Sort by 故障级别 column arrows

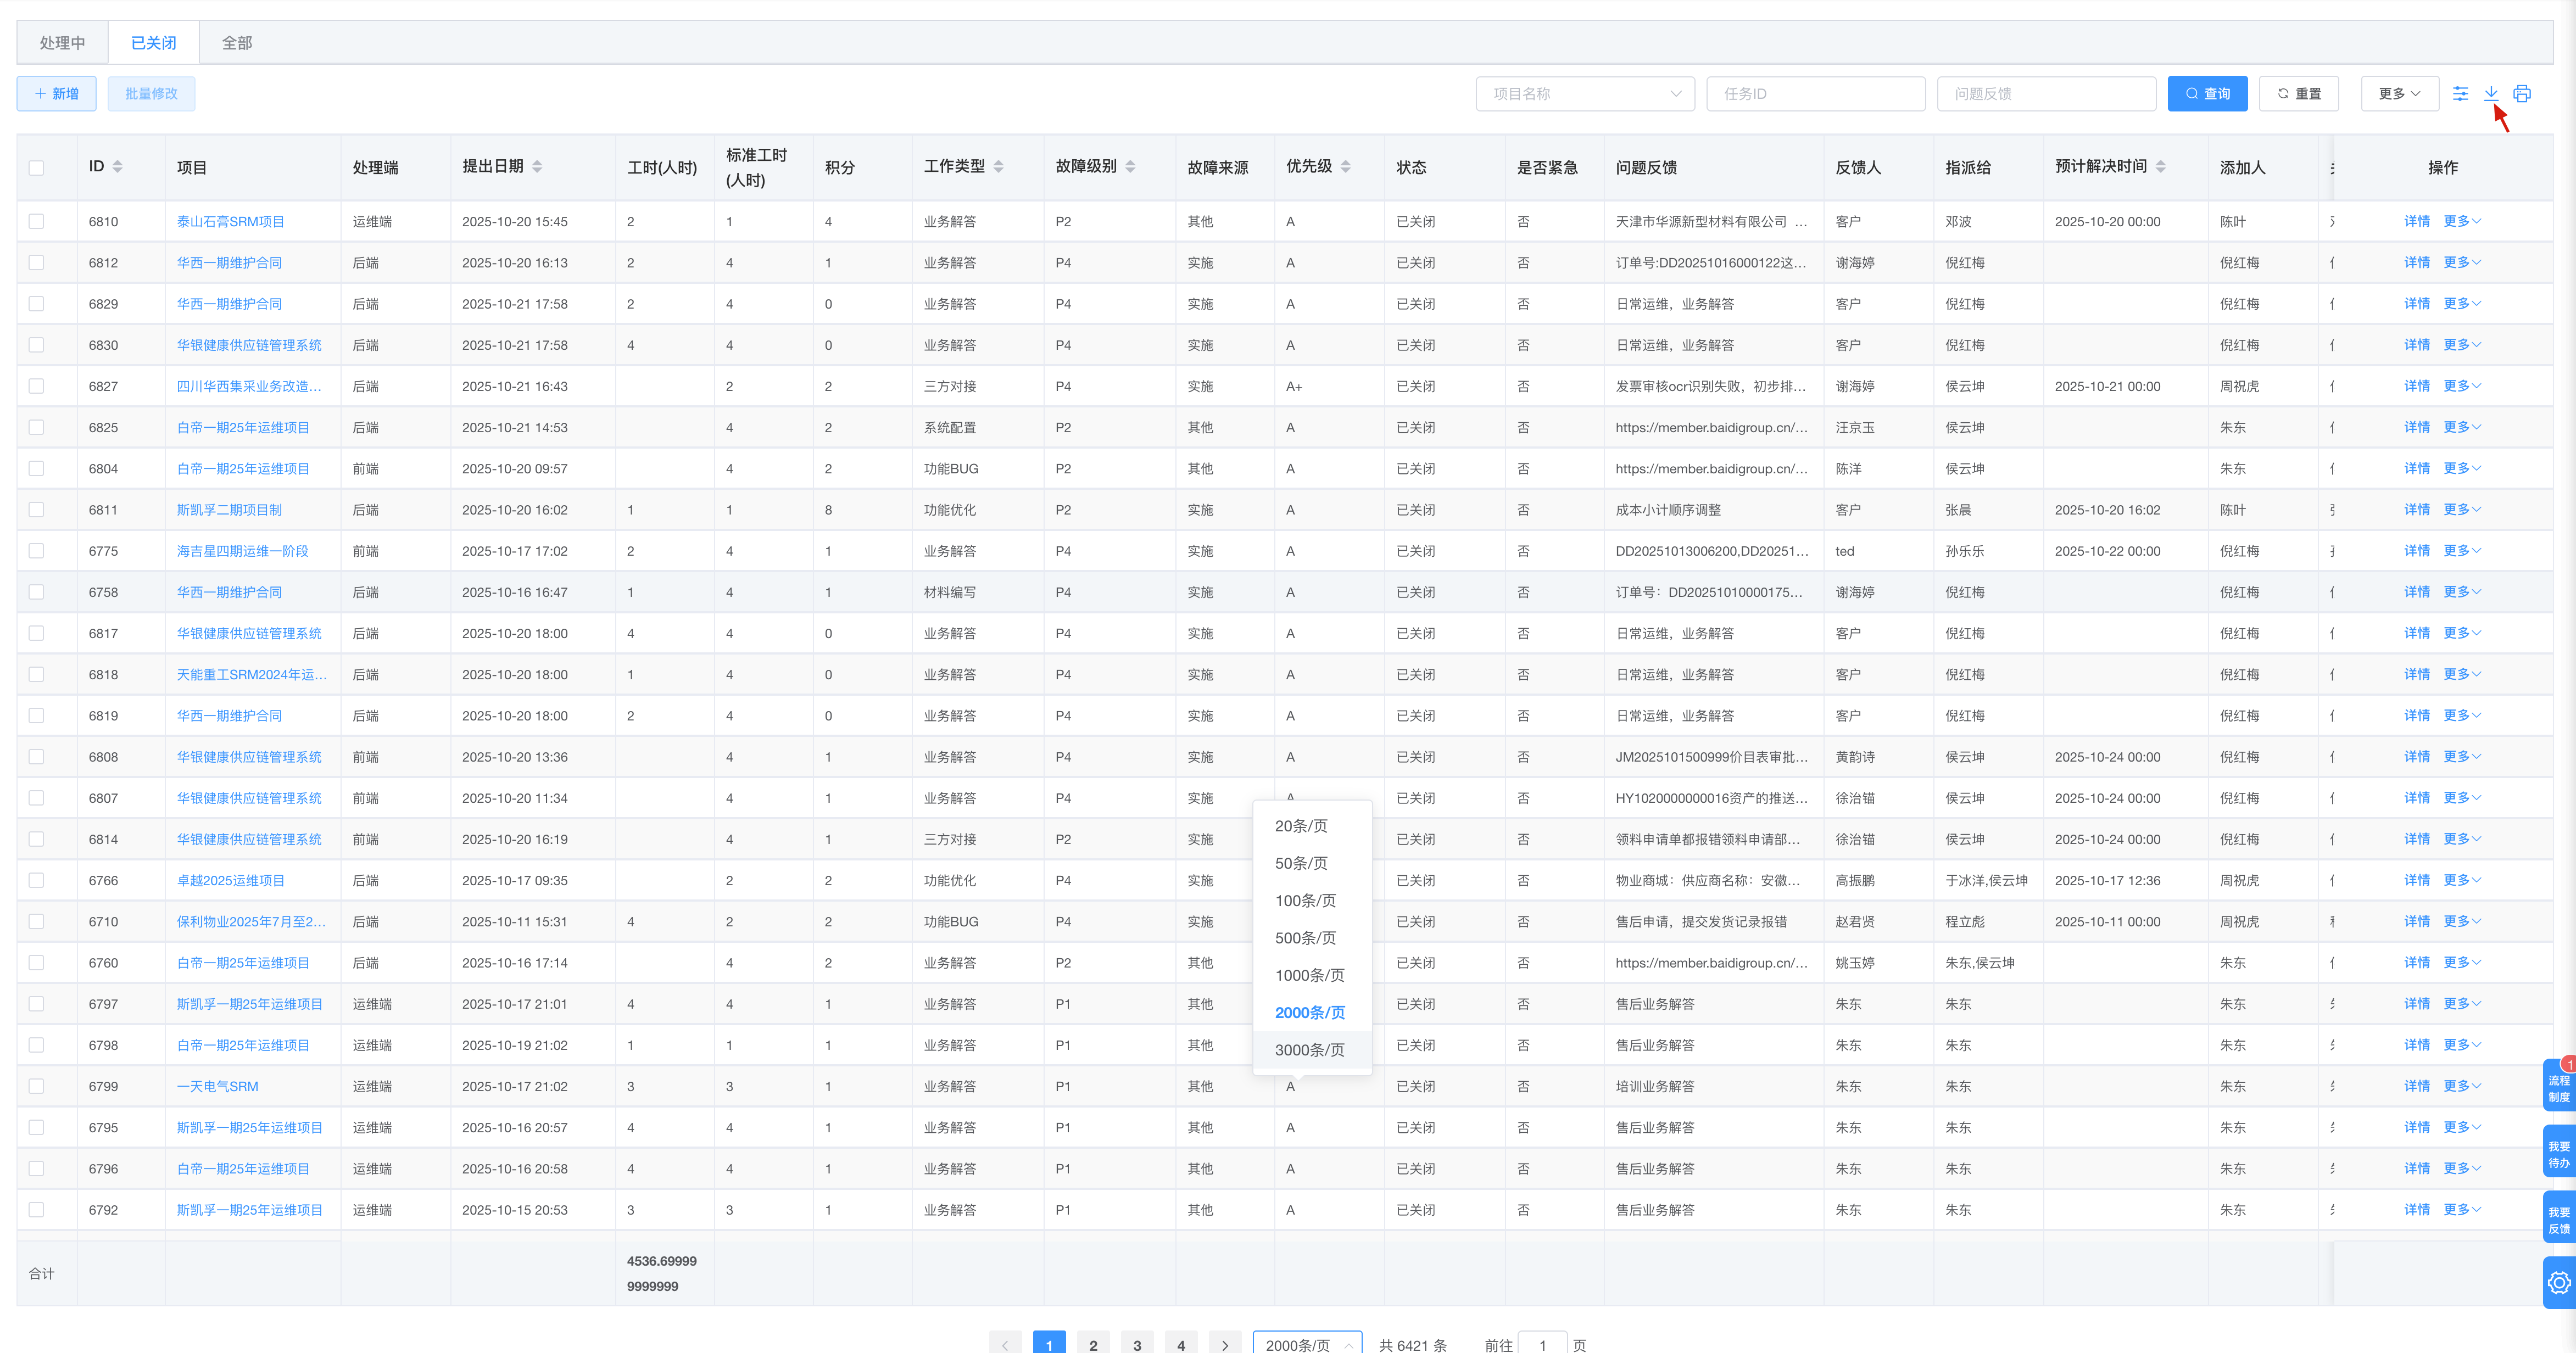pyautogui.click(x=1130, y=167)
